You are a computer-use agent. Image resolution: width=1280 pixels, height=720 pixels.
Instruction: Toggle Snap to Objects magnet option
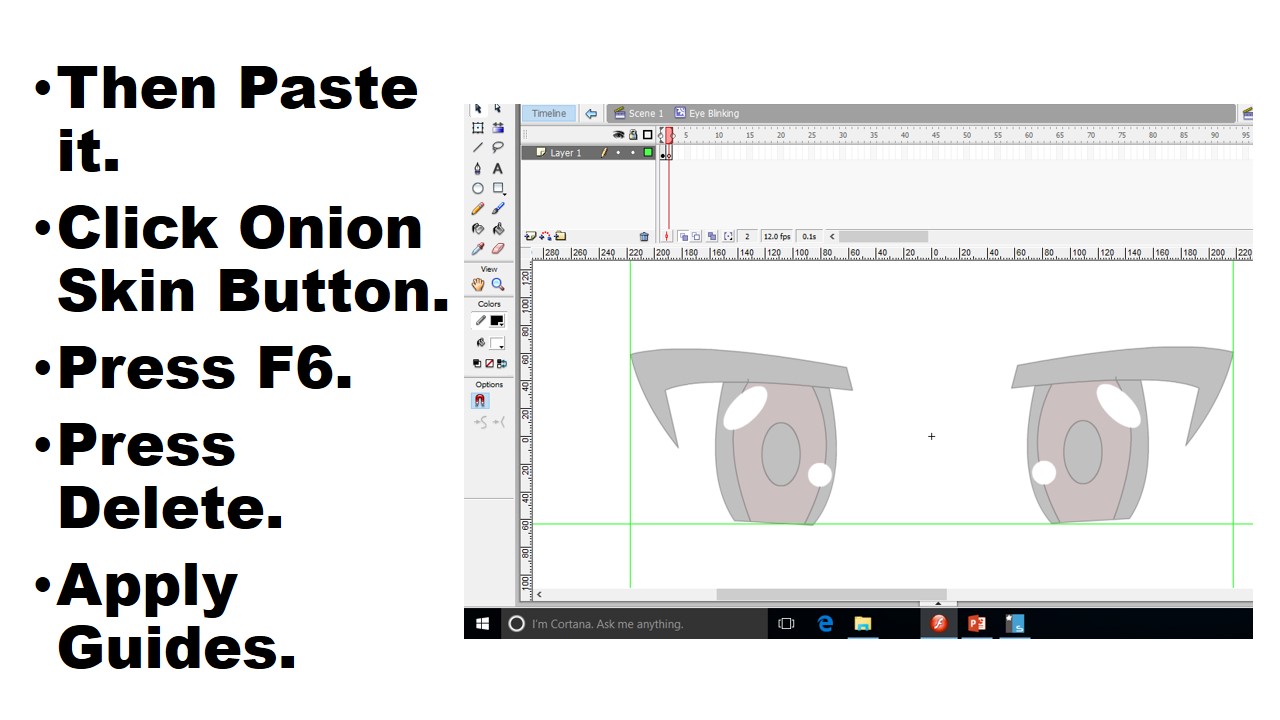(x=479, y=399)
